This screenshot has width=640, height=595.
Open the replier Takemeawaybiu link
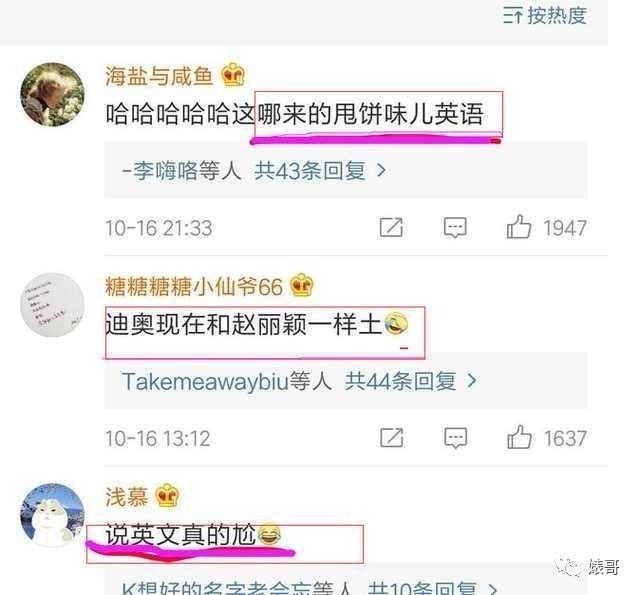click(205, 381)
